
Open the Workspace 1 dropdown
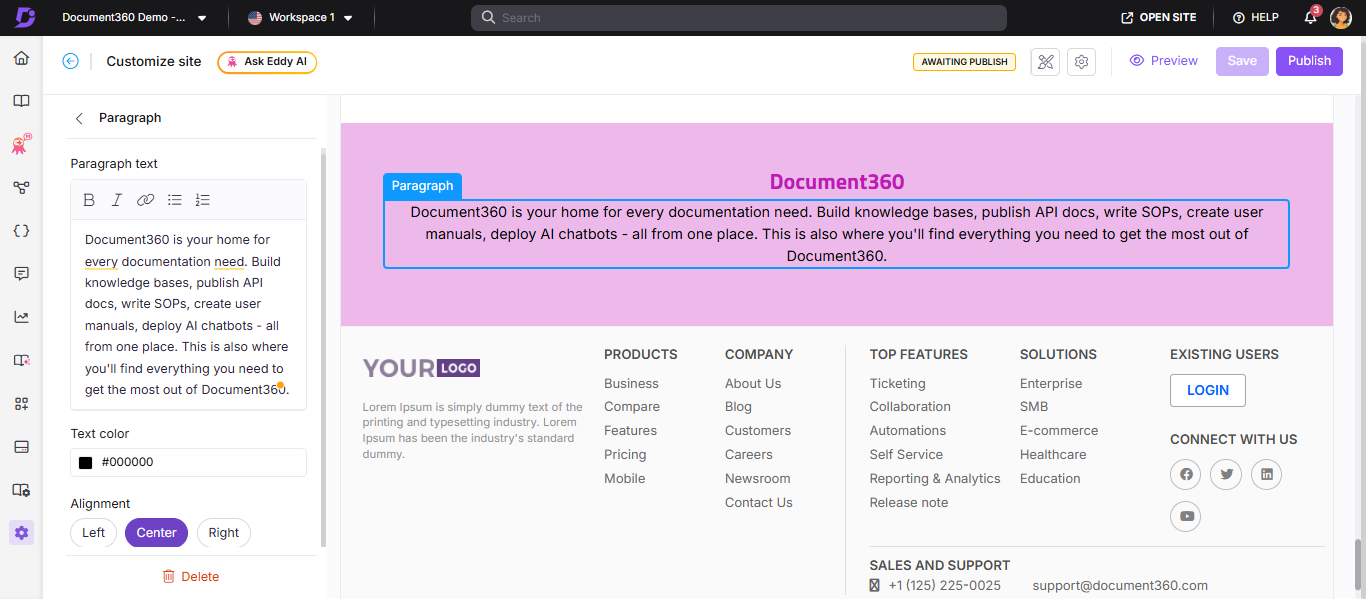pyautogui.click(x=300, y=18)
